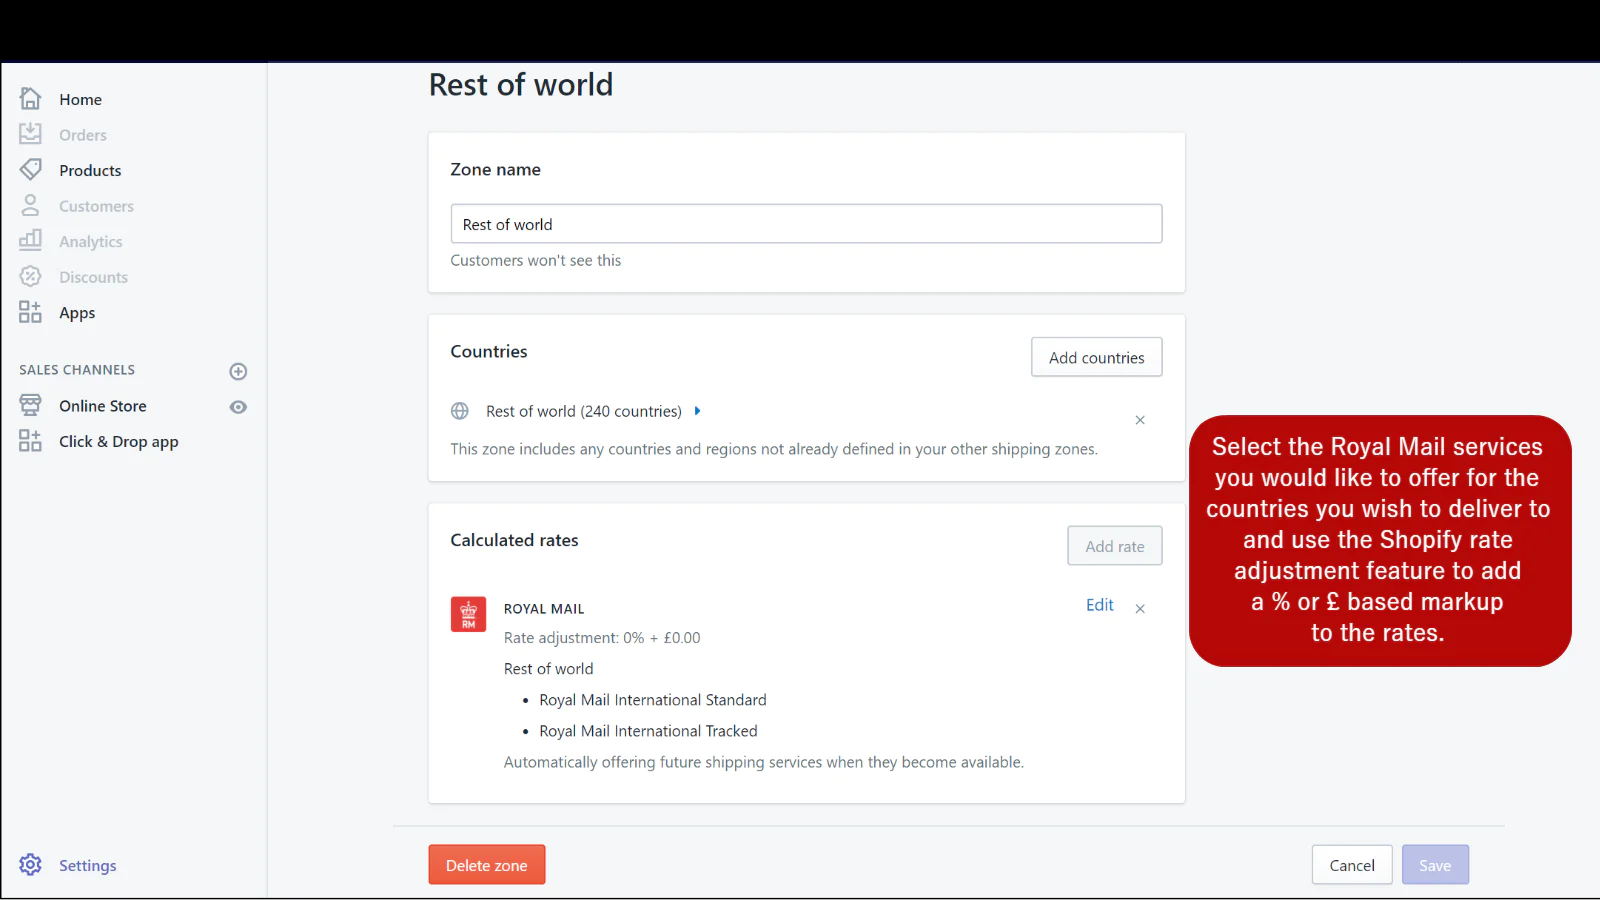Image resolution: width=1600 pixels, height=900 pixels.
Task: Go to Products section
Action: 90,170
